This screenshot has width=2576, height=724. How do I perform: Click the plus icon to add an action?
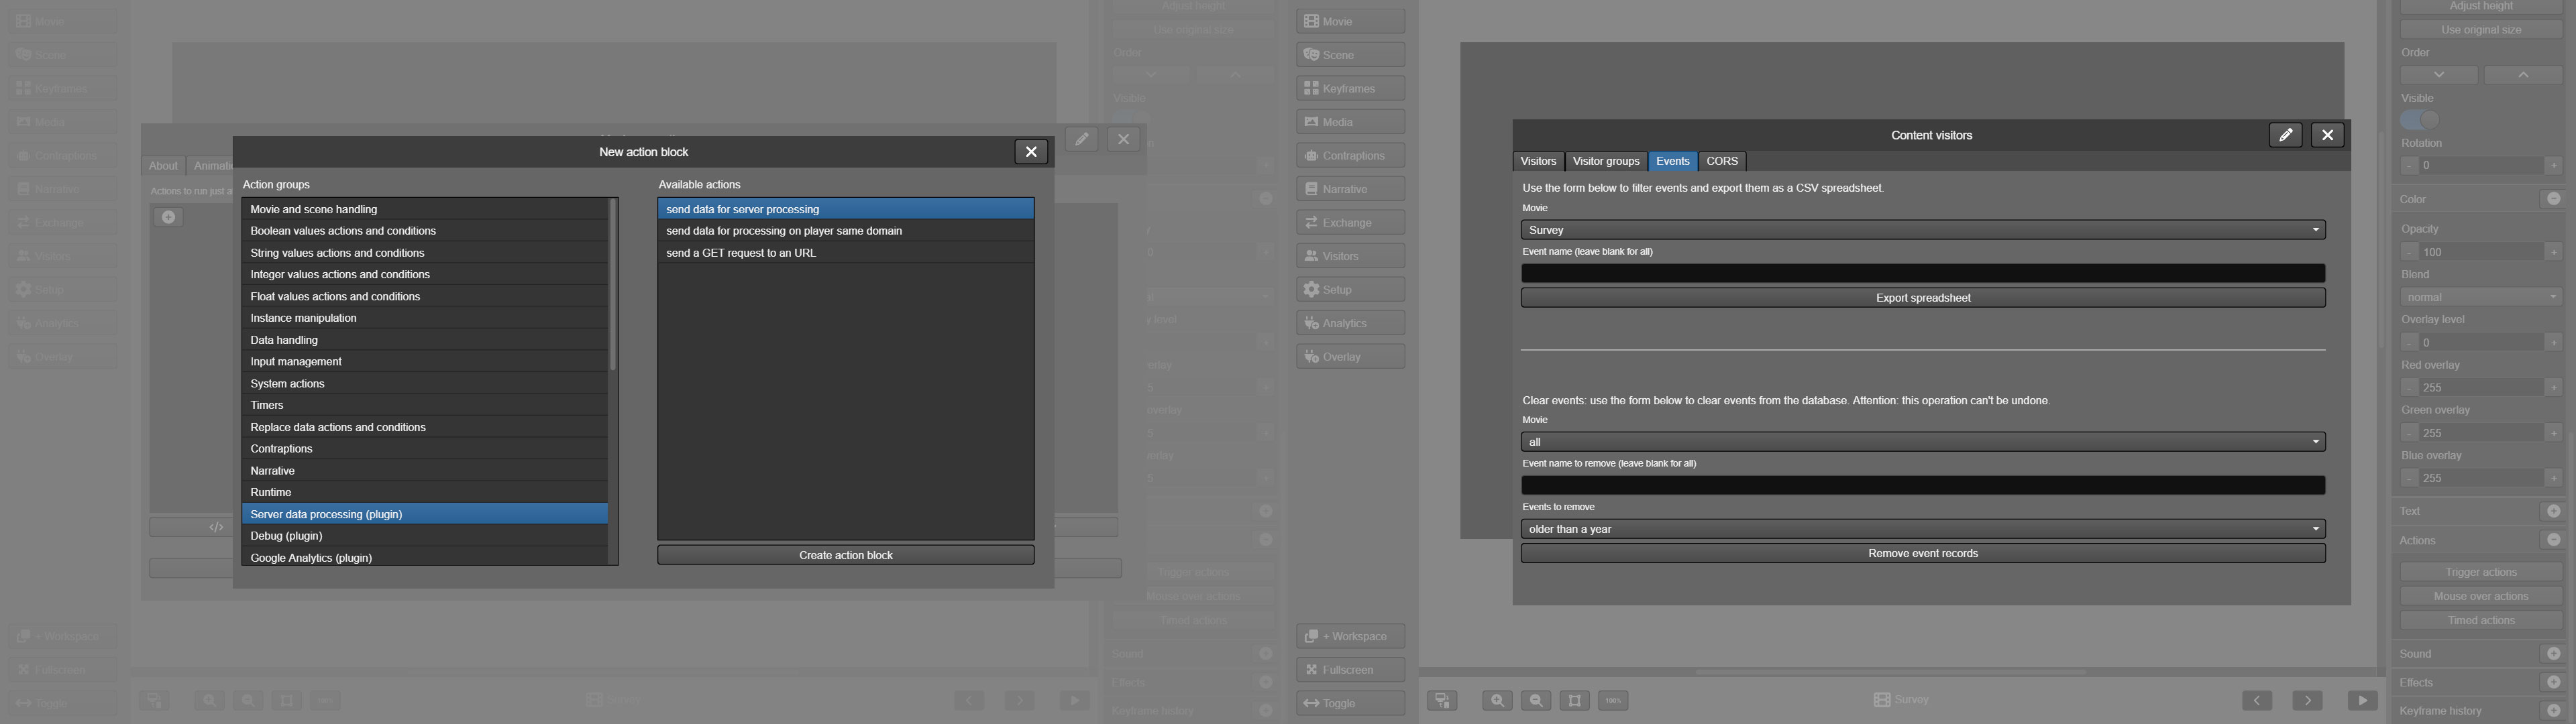[168, 217]
